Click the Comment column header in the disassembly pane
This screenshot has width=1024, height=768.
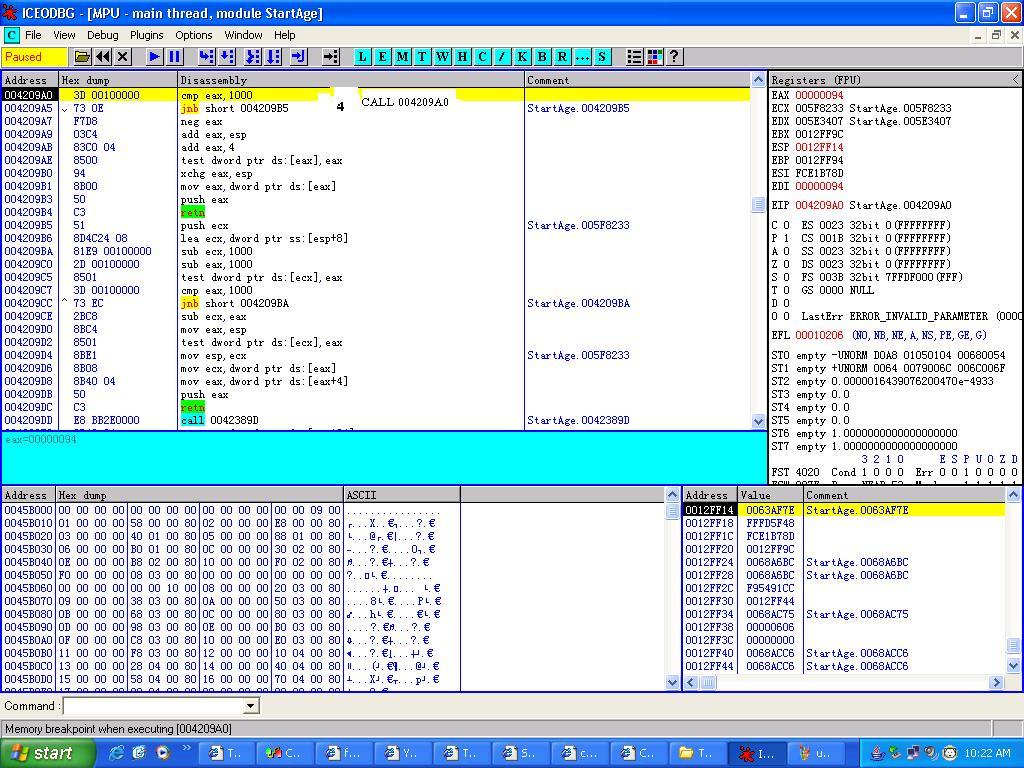637,80
